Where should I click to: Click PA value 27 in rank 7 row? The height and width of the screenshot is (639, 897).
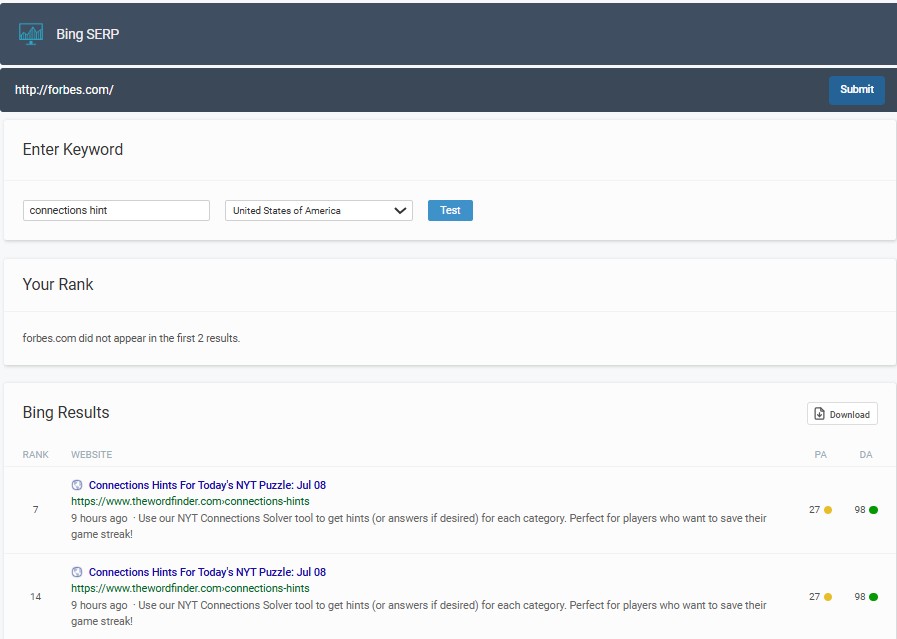tap(815, 510)
